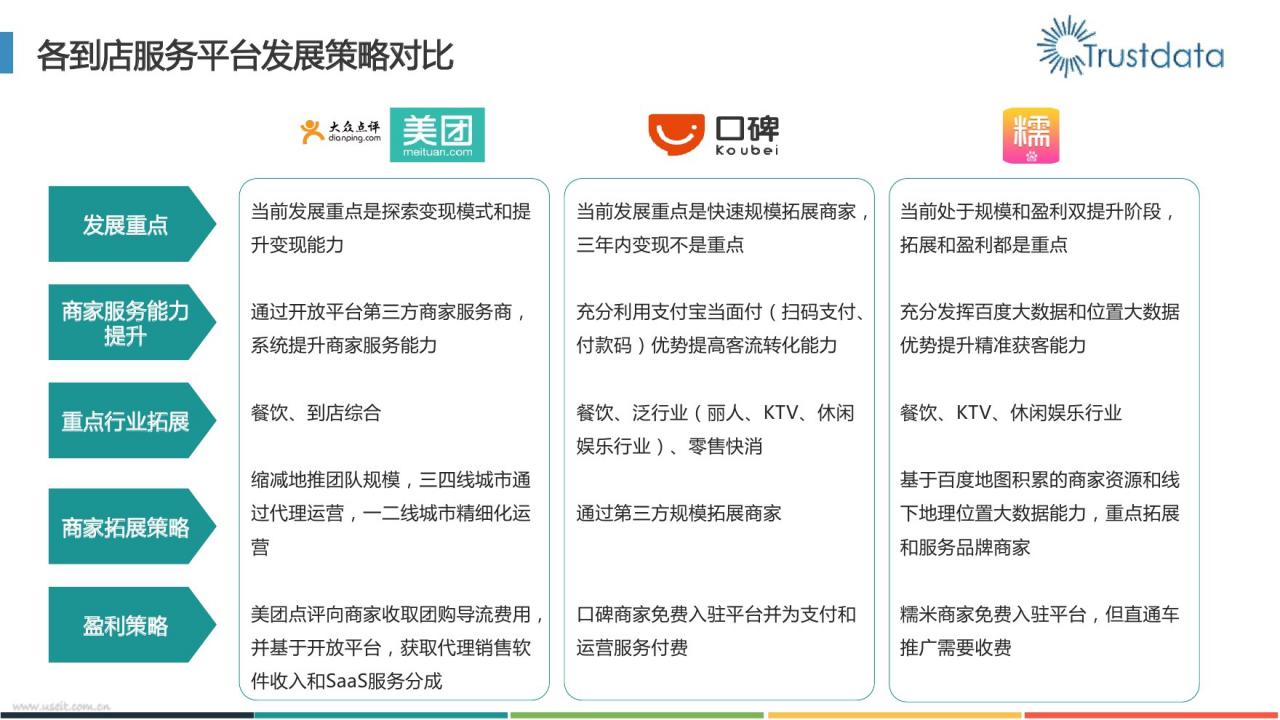Screen dimensions: 1280x720
Task: Click text 三年内变现不是重点
Action: (660, 245)
